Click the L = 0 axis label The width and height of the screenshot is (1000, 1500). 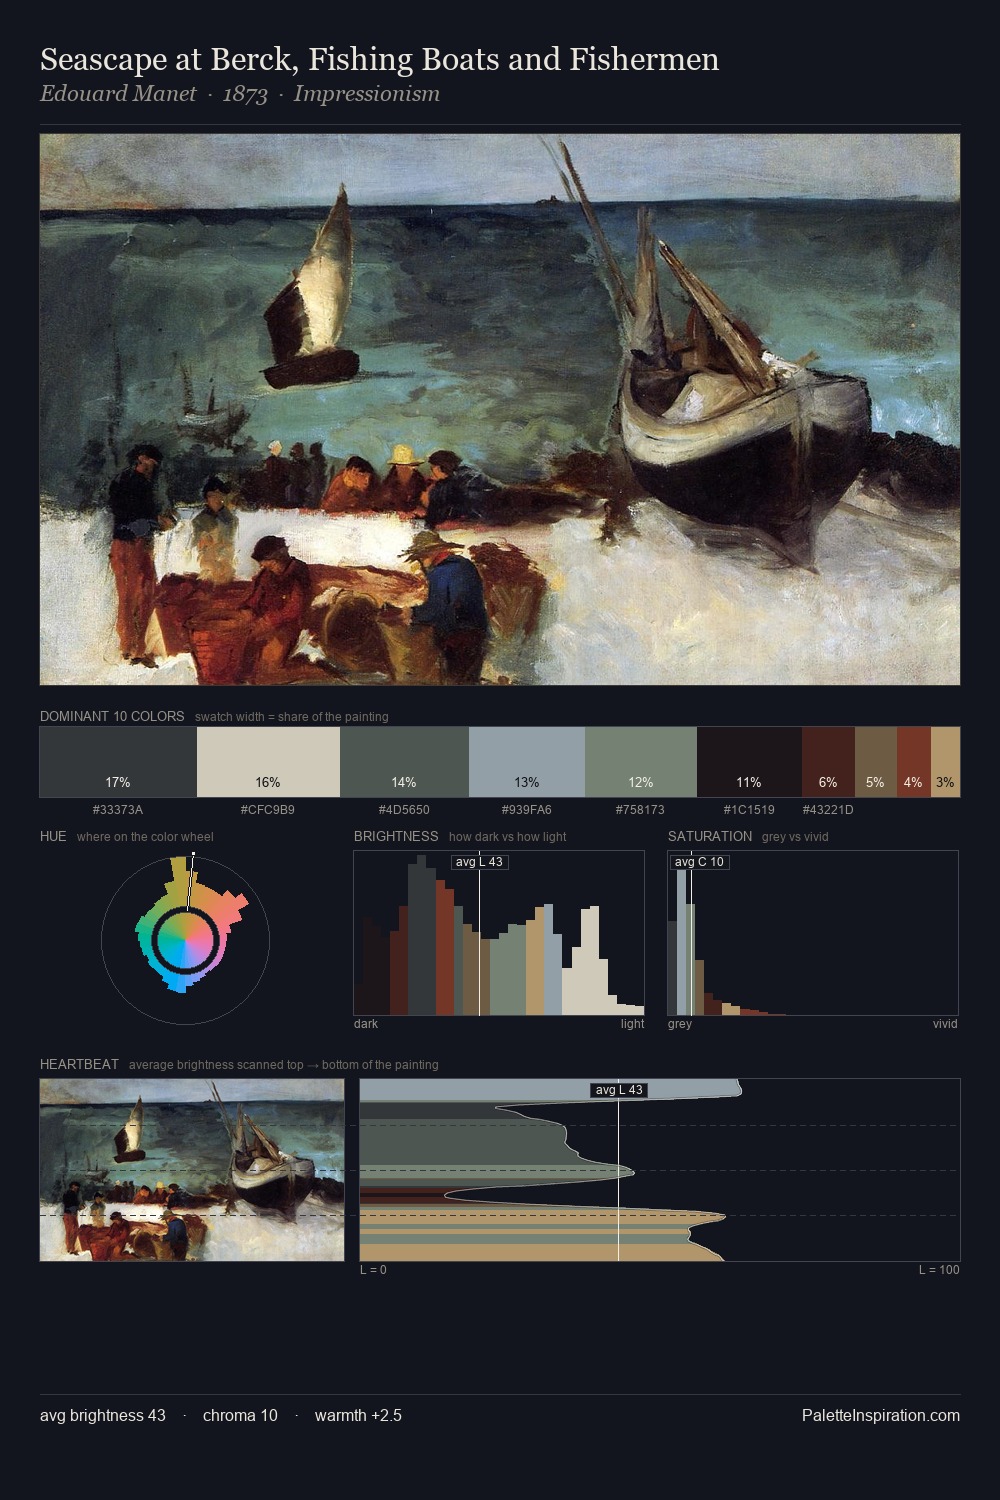(373, 1270)
